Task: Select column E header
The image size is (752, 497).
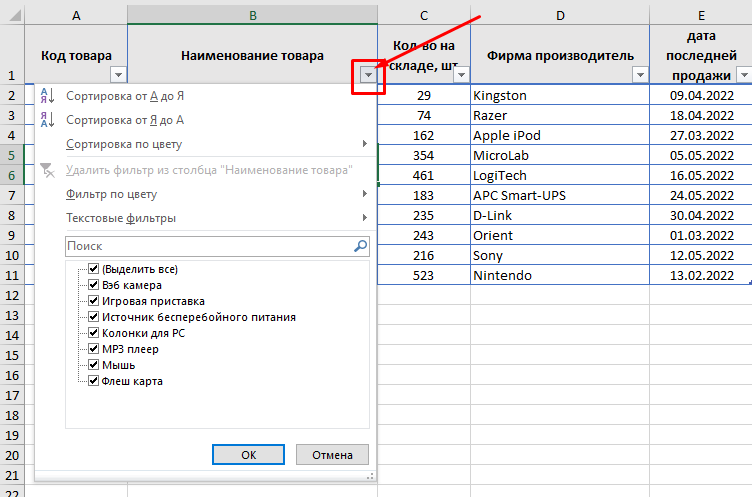Action: click(701, 16)
